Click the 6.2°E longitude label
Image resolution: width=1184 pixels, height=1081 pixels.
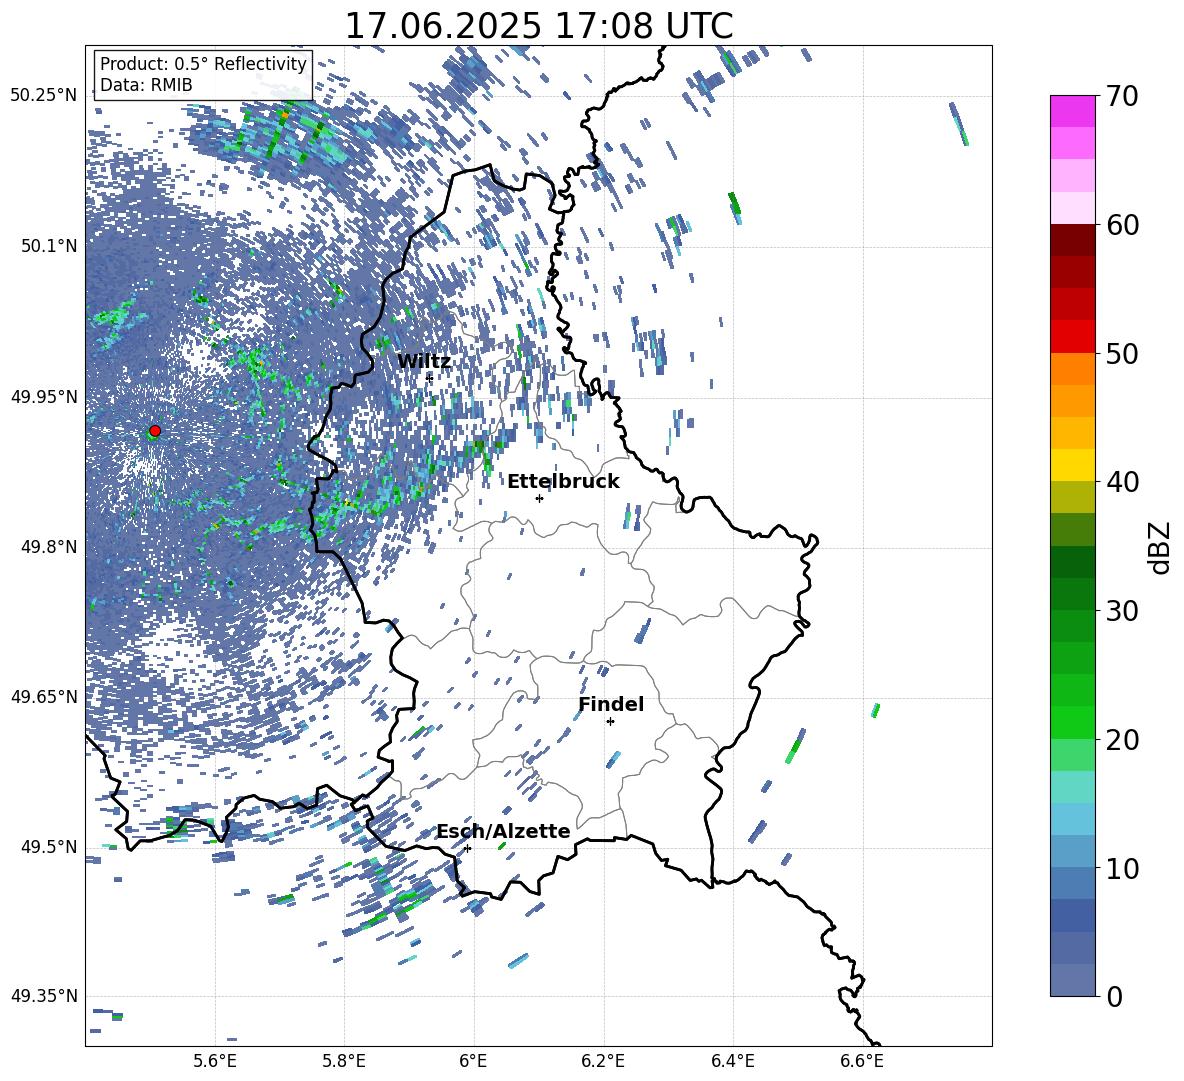pos(603,1061)
